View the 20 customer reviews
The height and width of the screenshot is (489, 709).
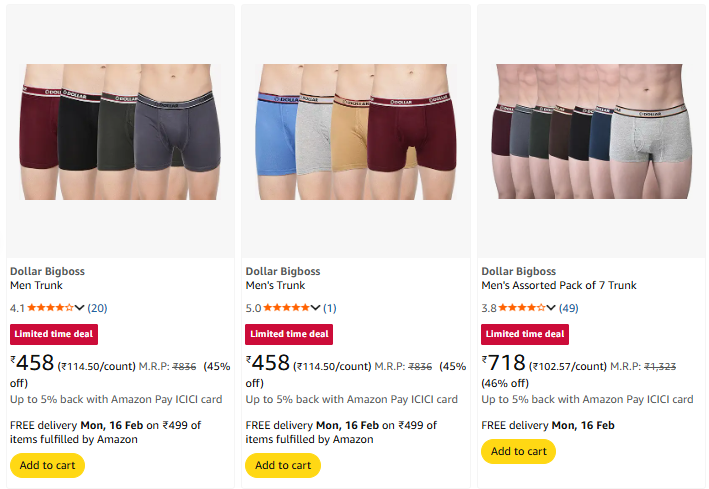coord(97,308)
